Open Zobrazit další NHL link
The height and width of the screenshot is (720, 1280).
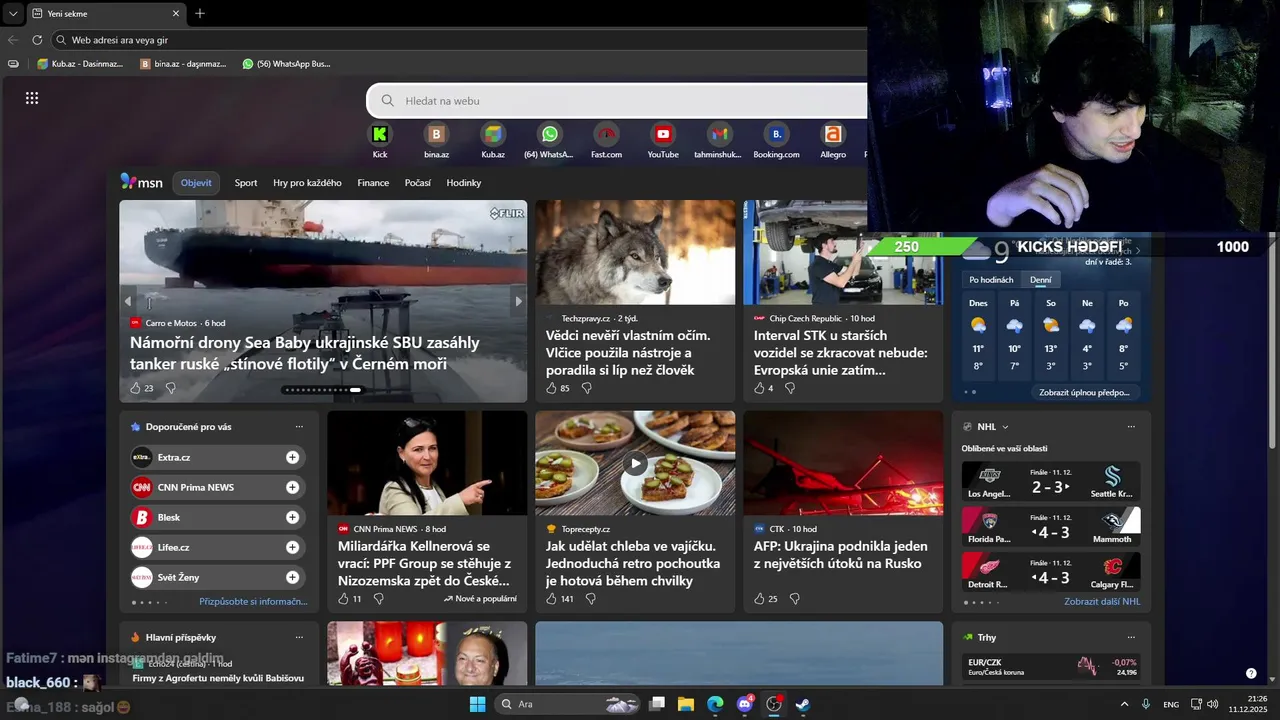coord(1102,602)
